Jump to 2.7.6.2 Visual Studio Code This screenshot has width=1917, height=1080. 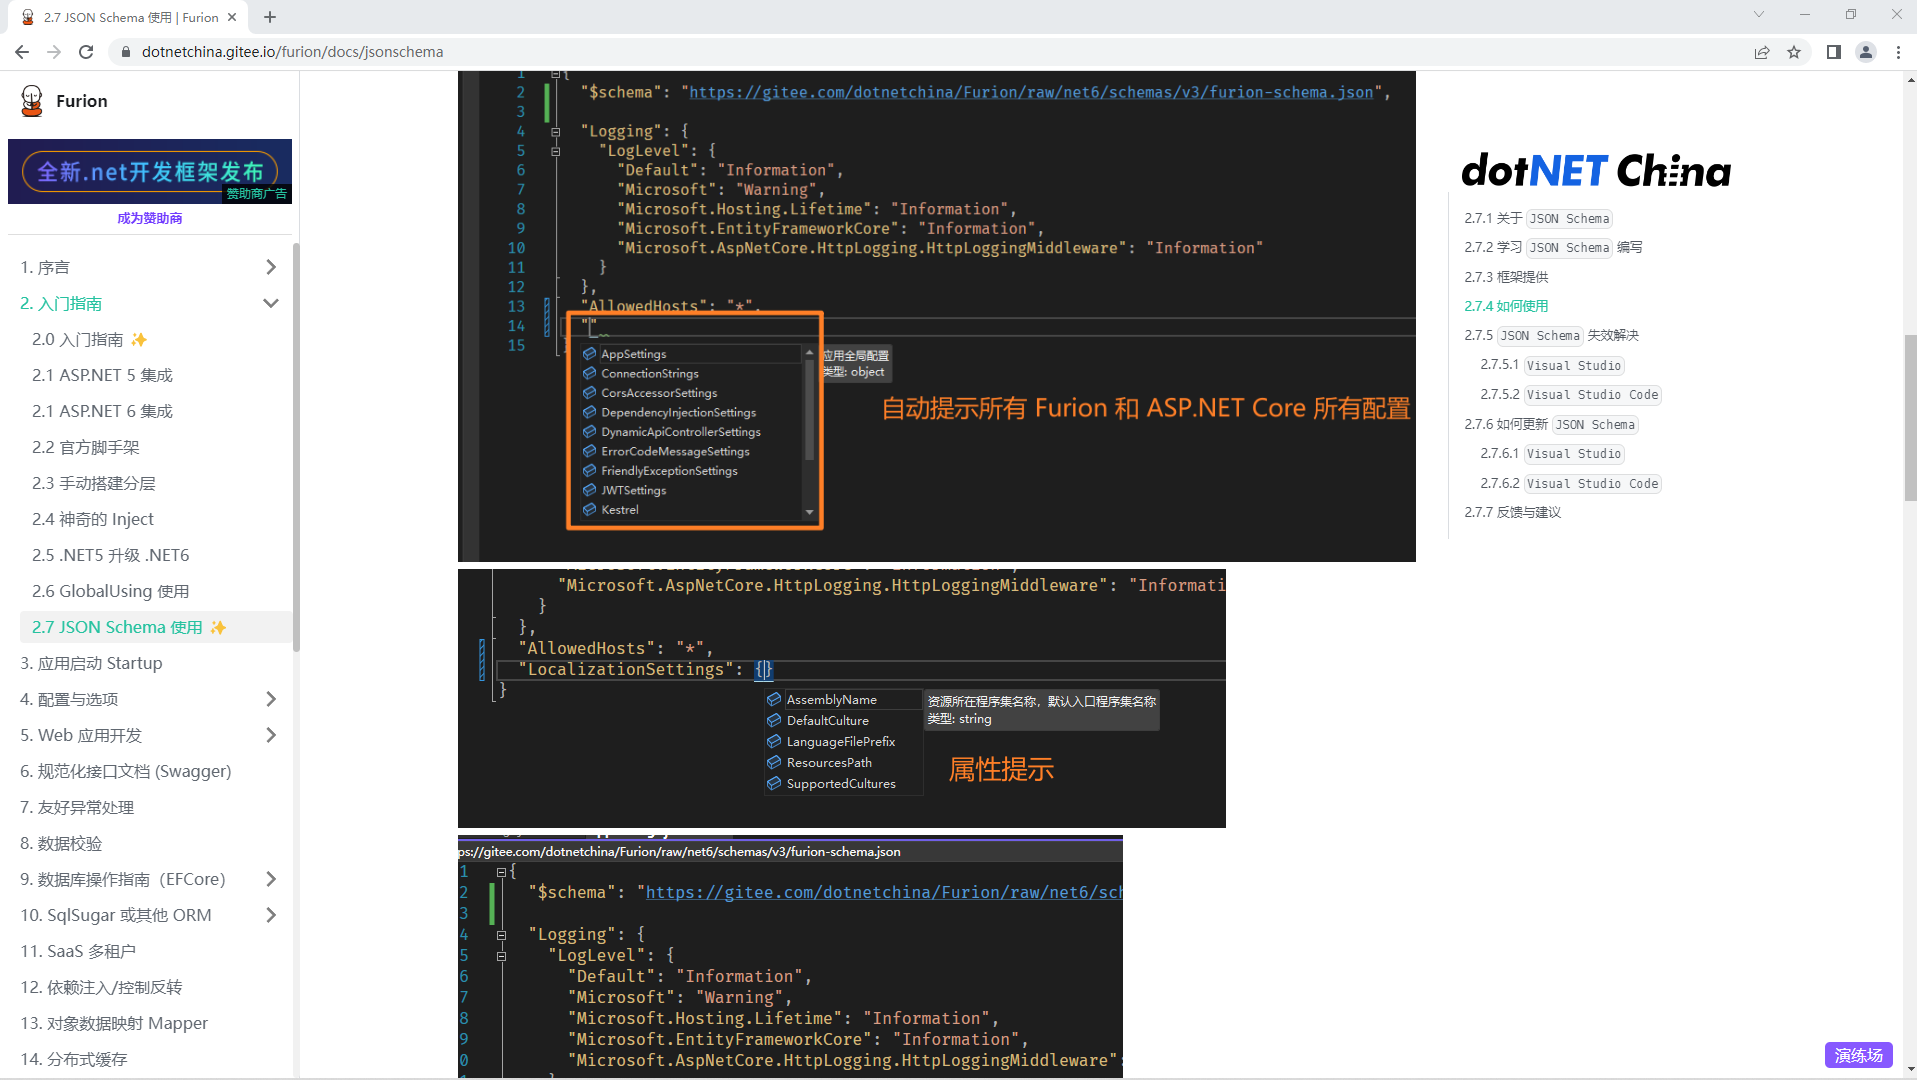tap(1570, 483)
